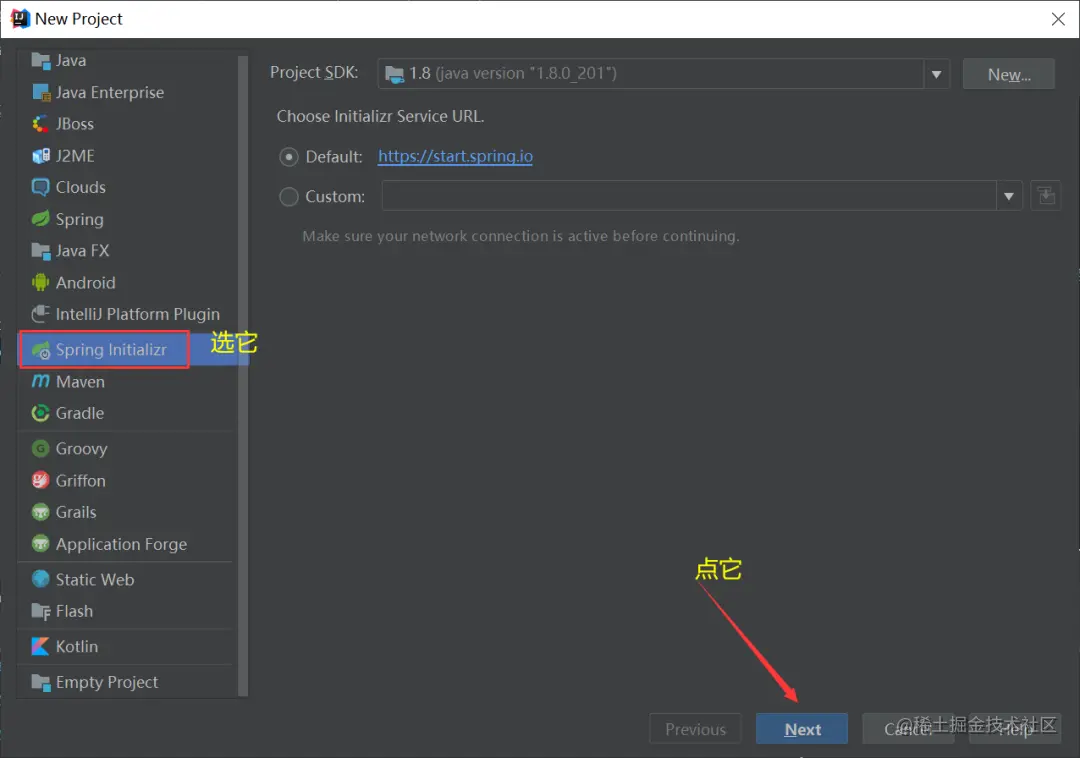Viewport: 1080px width, 758px height.
Task: Click the Static Web globe icon
Action: click(x=41, y=580)
